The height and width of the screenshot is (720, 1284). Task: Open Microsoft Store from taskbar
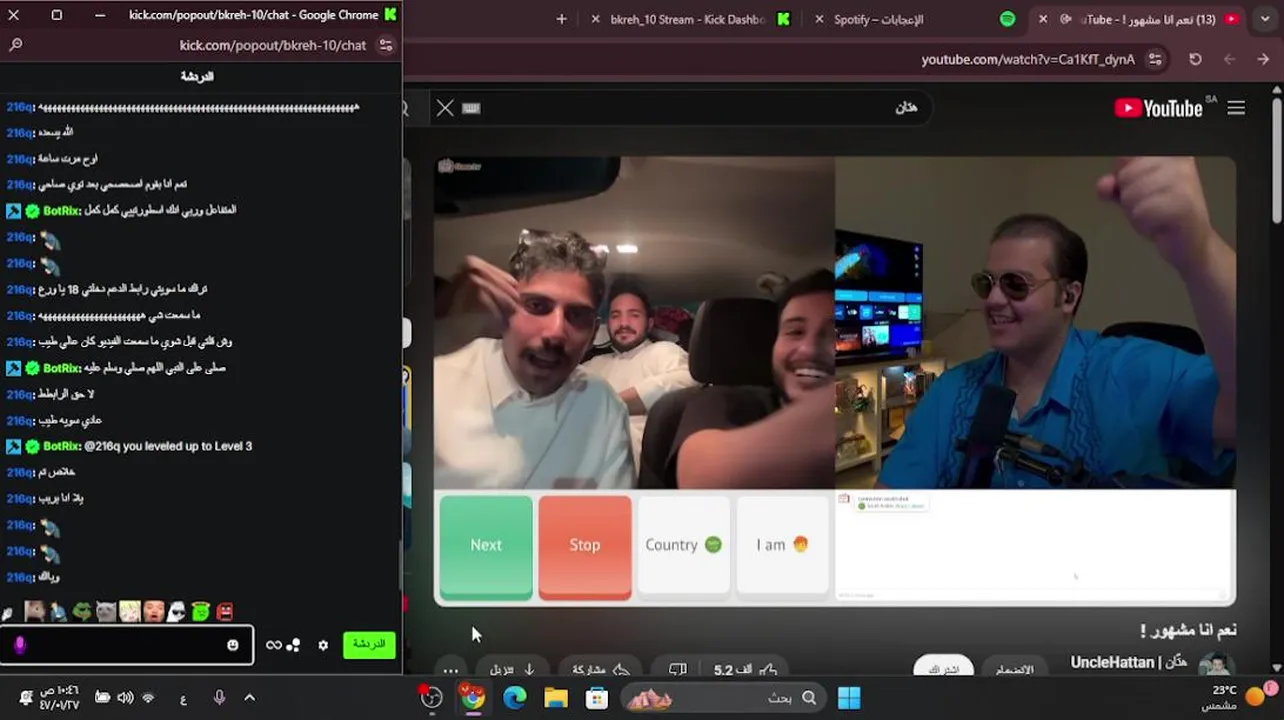[597, 698]
